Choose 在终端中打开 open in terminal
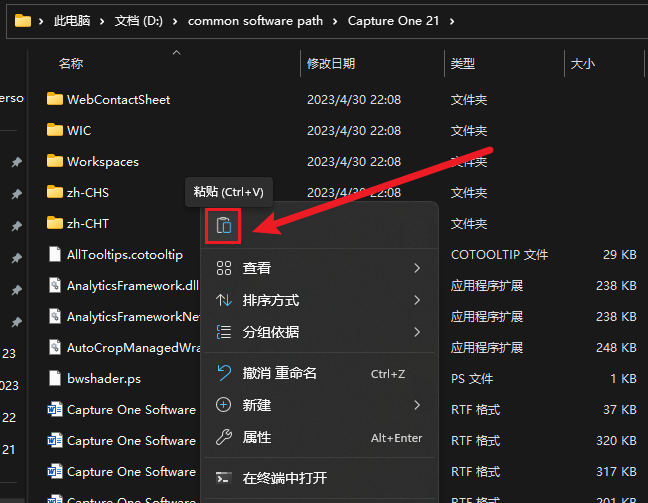648x503 pixels. [319, 478]
